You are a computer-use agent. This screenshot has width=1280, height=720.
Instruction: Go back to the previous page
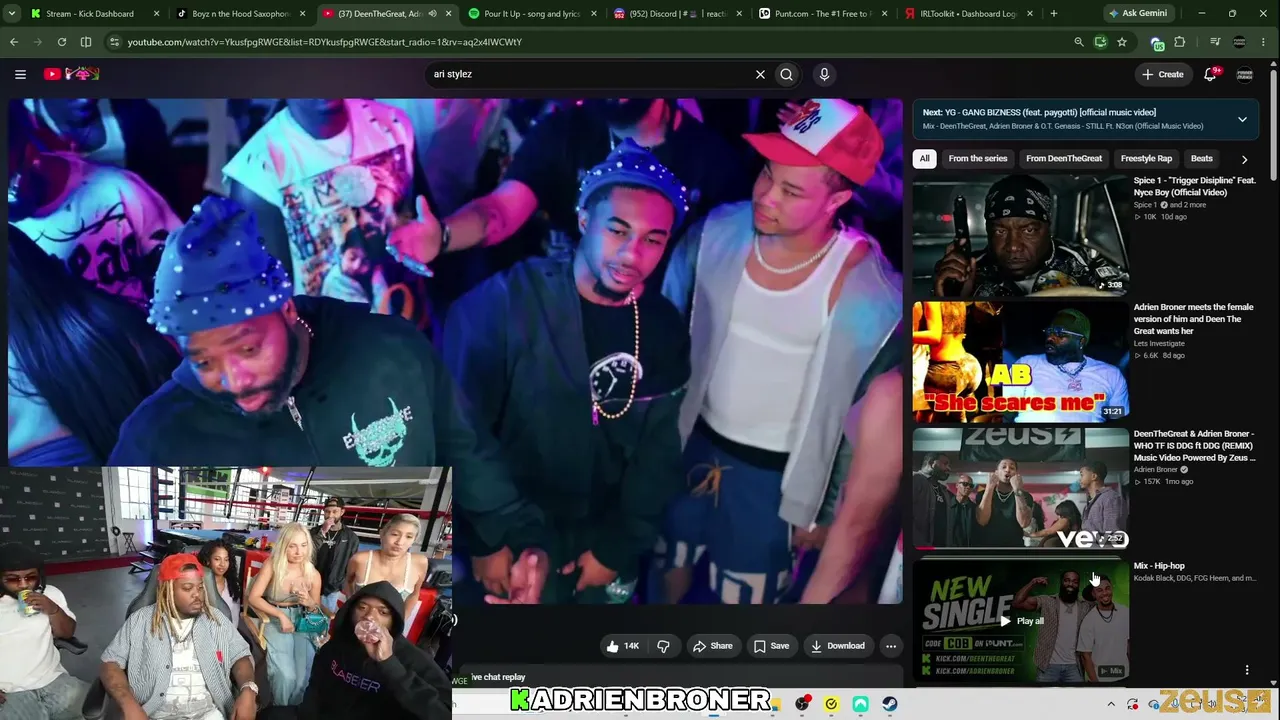point(14,42)
